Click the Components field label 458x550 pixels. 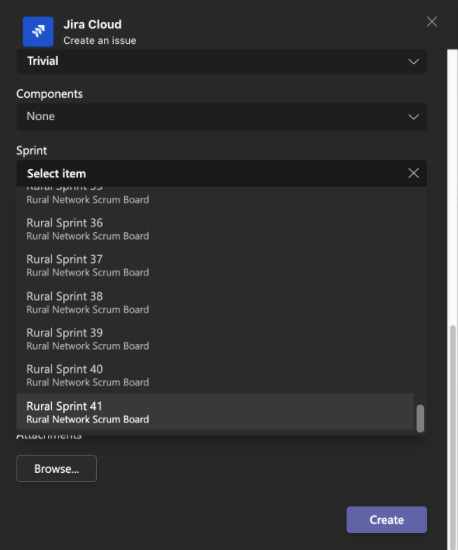(x=49, y=94)
